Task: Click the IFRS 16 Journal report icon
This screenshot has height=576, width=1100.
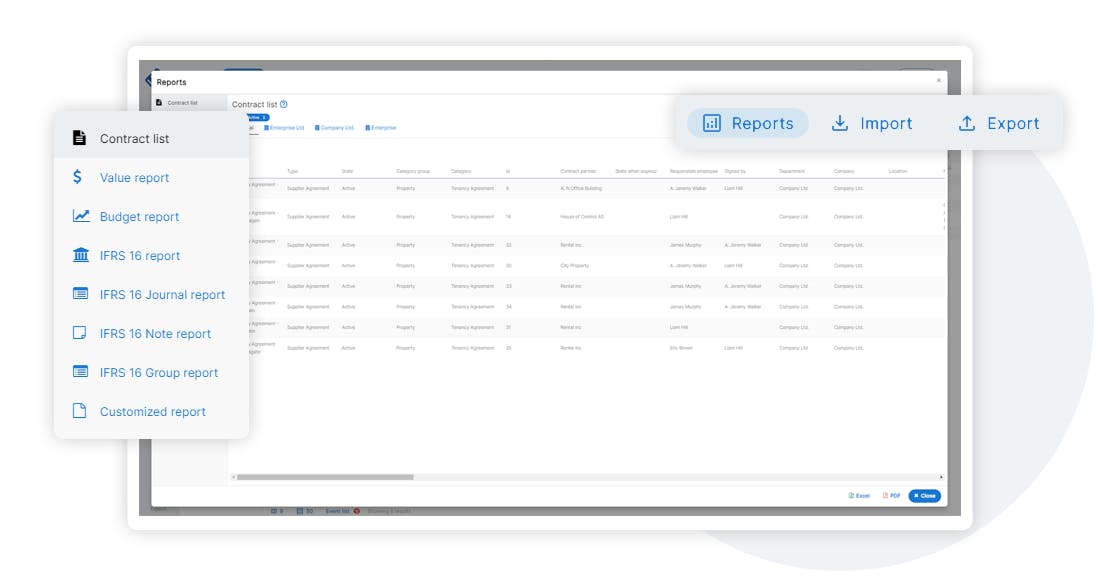Action: [x=81, y=293]
